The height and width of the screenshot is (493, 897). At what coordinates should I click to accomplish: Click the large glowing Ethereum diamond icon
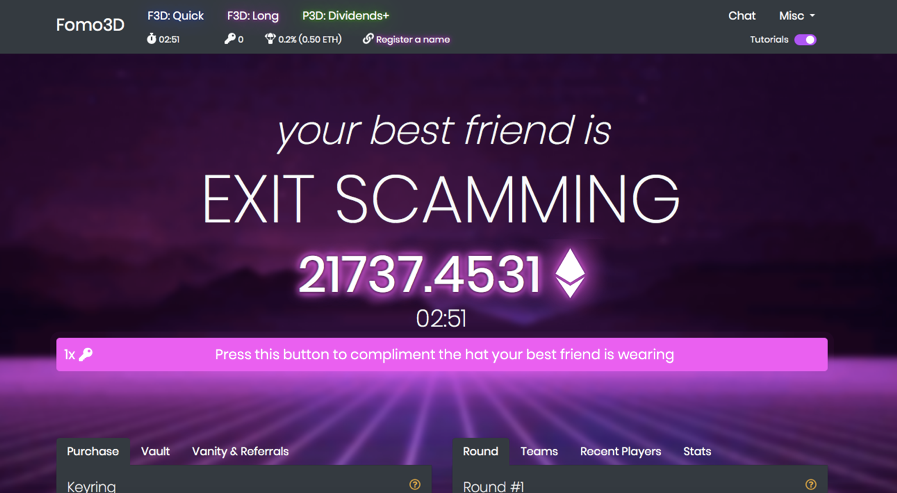[x=570, y=273]
